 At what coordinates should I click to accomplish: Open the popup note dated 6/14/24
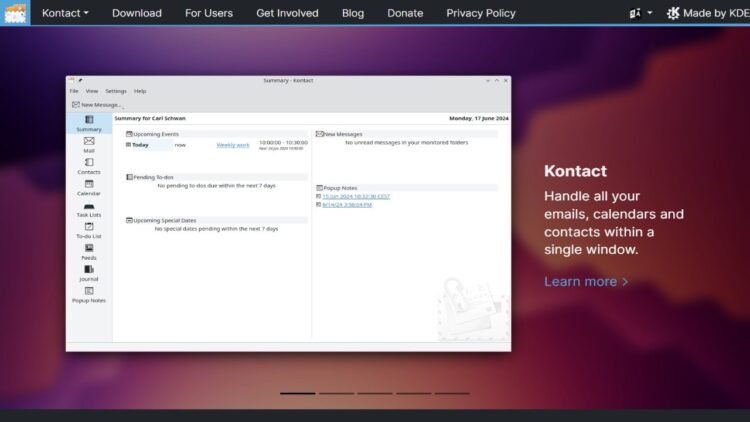[x=347, y=204]
